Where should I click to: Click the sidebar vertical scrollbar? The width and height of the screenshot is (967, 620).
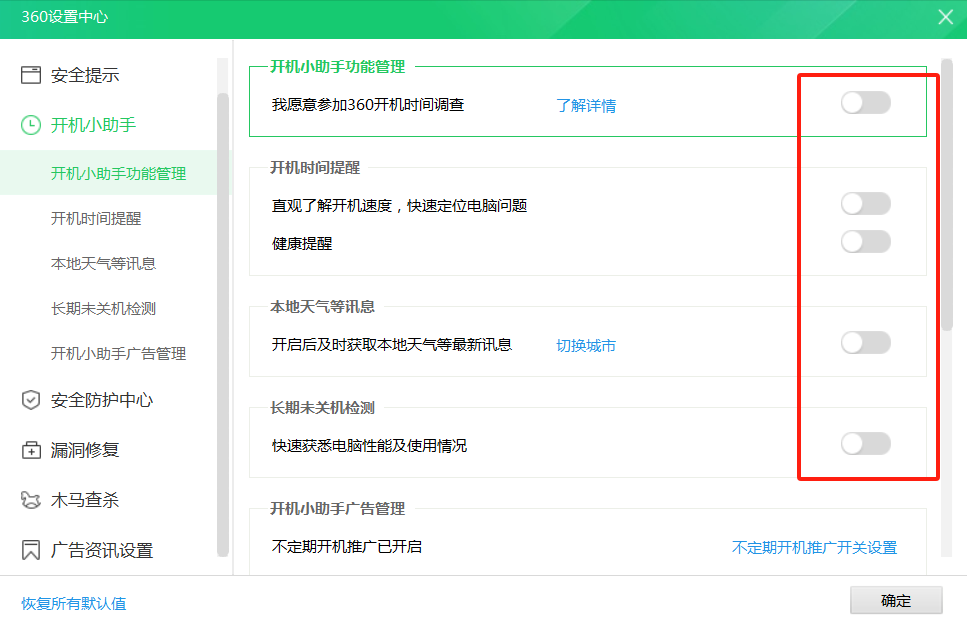223,324
